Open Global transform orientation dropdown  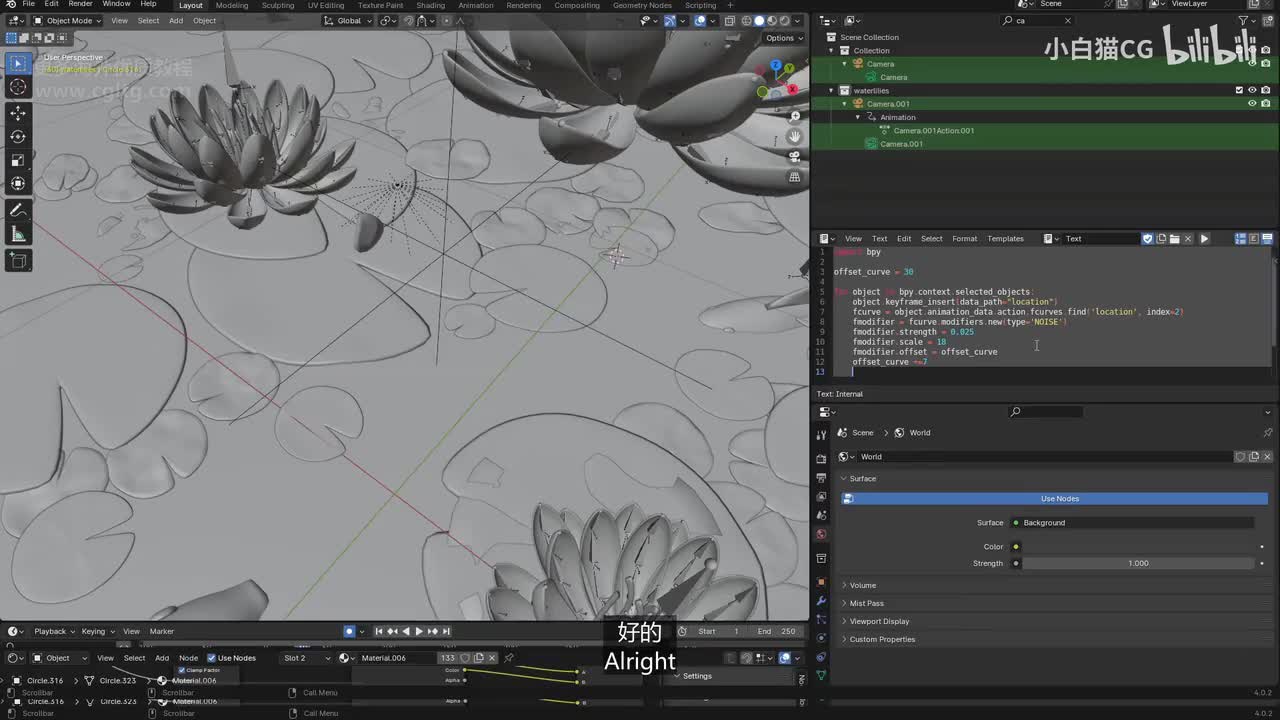(348, 20)
